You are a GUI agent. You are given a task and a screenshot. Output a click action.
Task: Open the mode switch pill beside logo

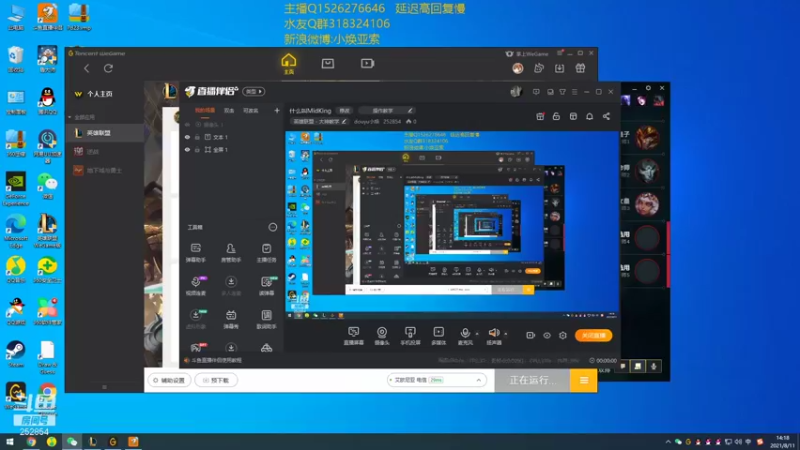[254, 91]
